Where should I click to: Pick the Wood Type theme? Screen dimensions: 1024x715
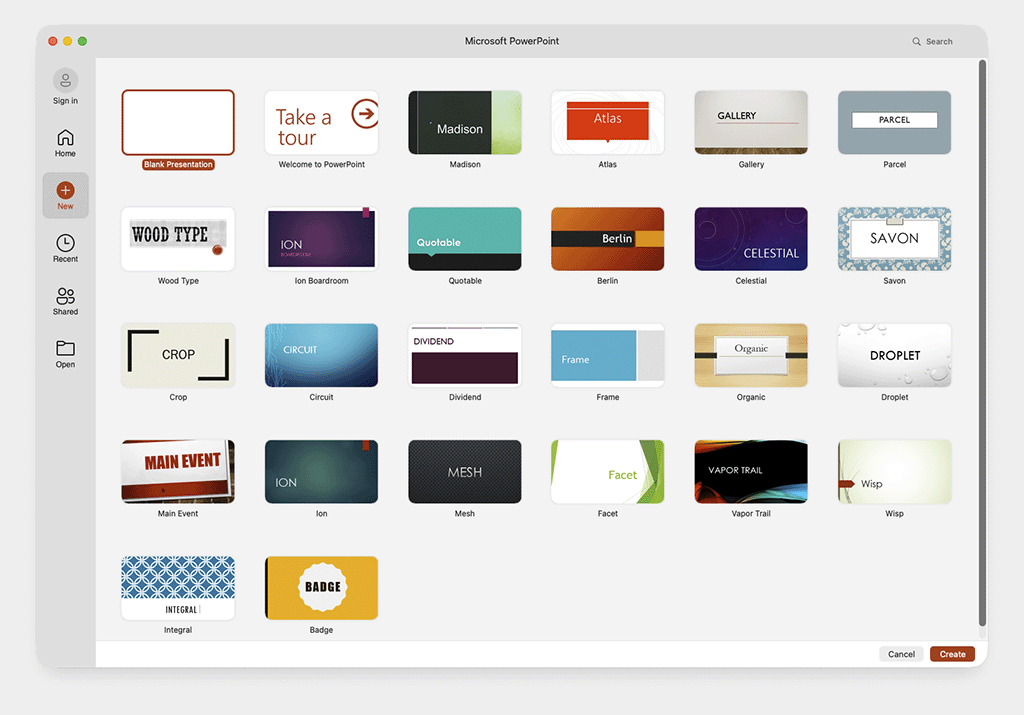(178, 238)
